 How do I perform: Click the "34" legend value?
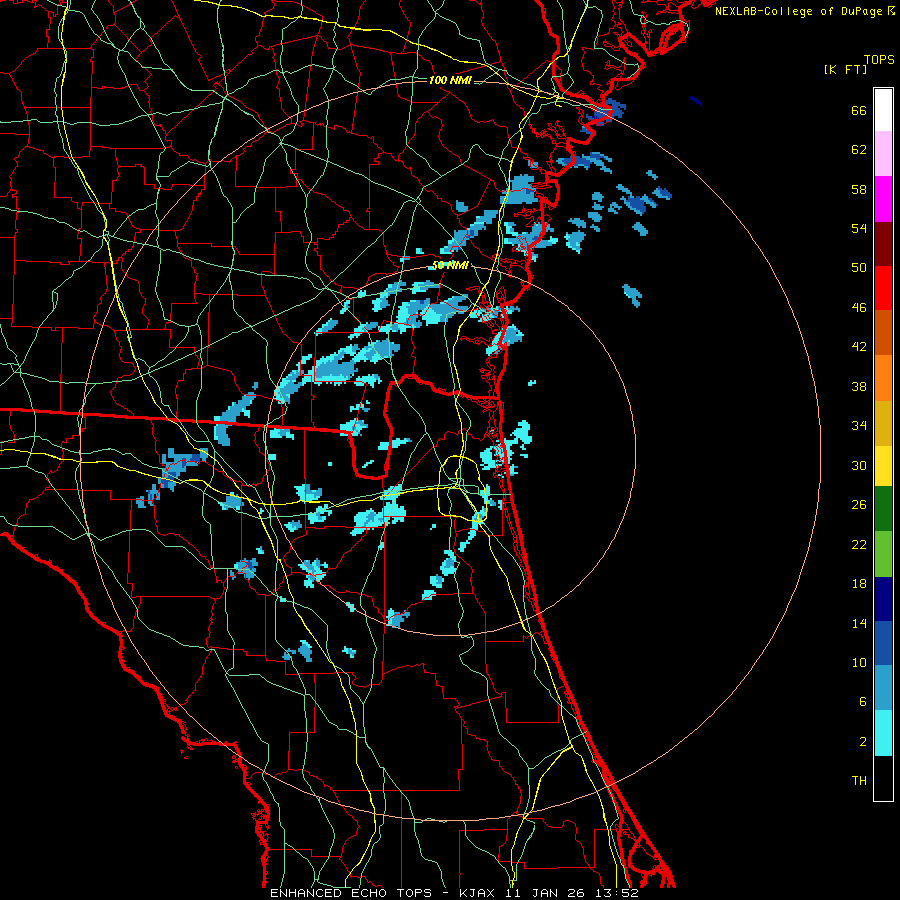(x=859, y=426)
